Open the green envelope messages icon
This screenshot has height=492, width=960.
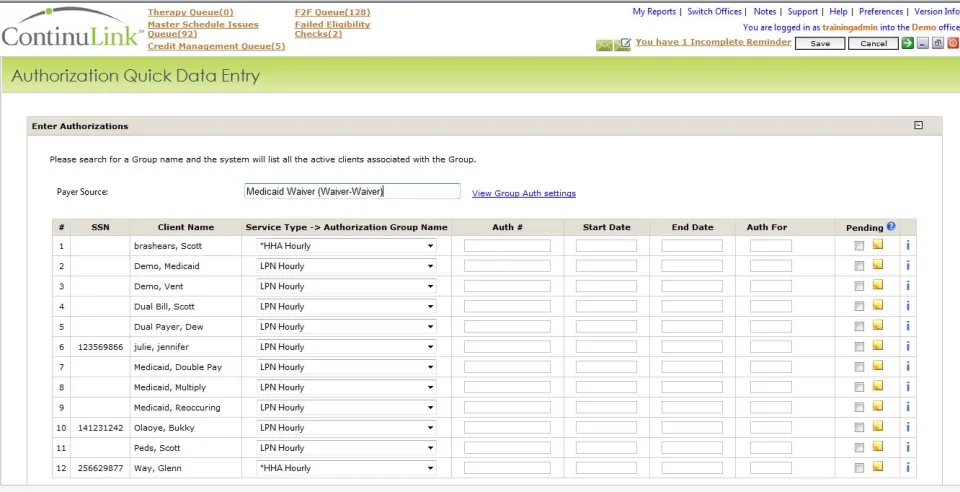604,45
